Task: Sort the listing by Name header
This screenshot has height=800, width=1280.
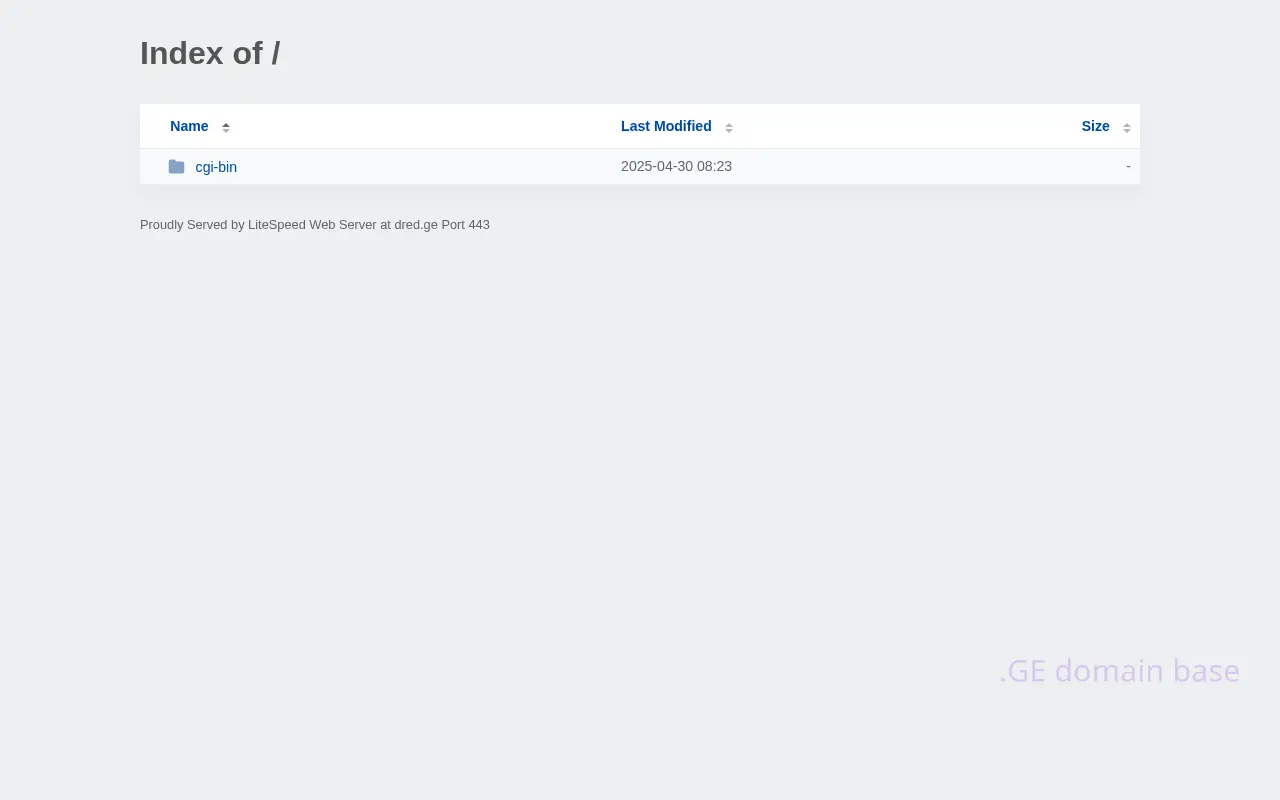Action: [x=189, y=126]
